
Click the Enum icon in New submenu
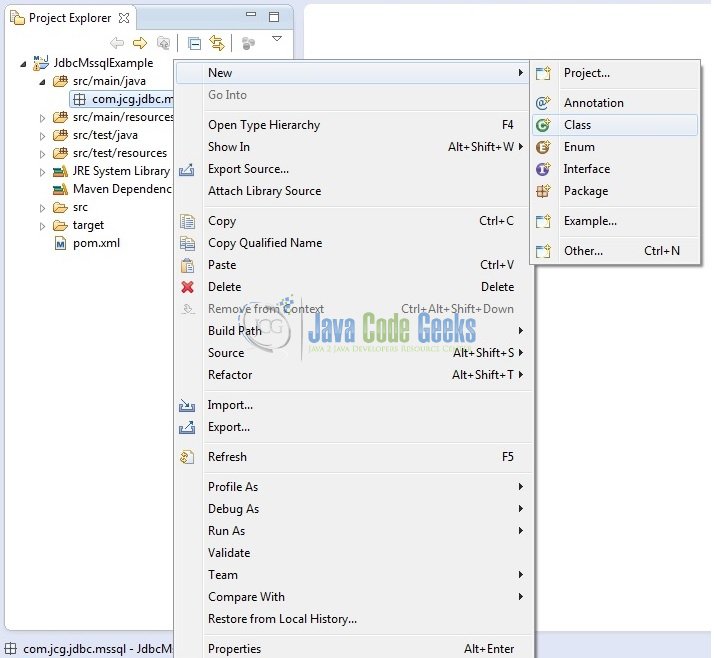coord(543,147)
